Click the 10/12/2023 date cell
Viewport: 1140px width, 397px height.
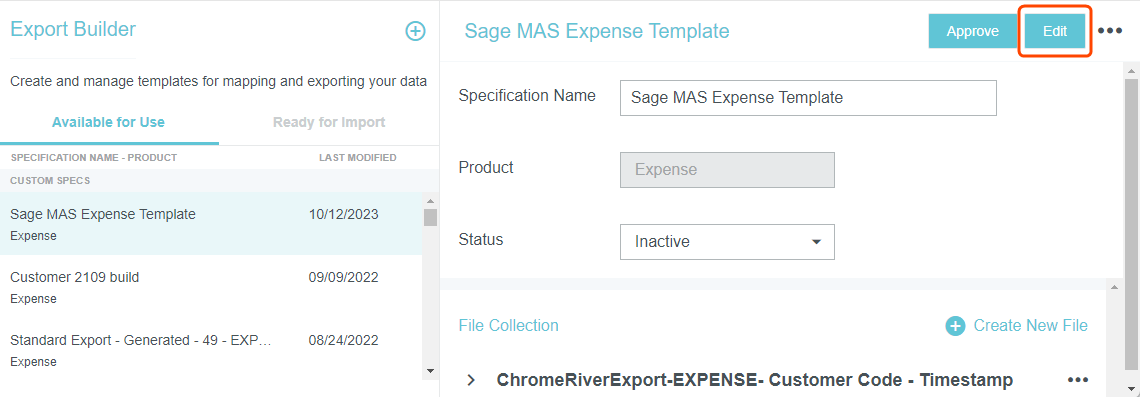(343, 214)
